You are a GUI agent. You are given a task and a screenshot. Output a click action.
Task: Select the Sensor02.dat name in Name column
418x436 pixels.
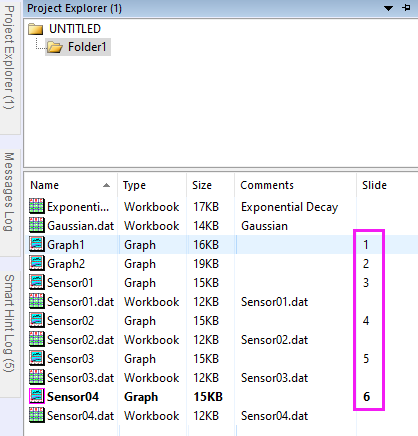[81, 340]
